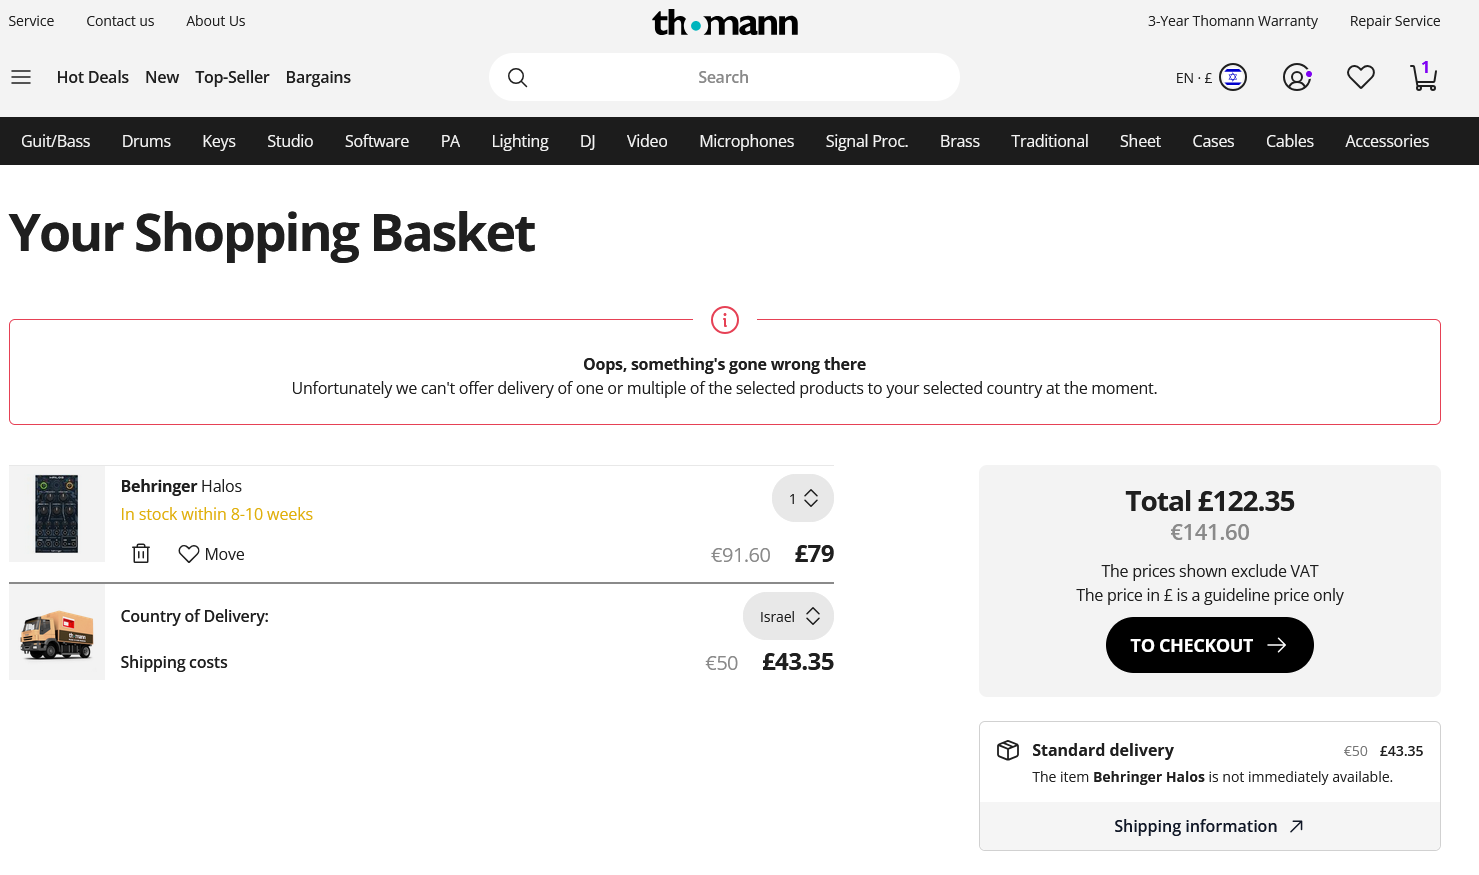Go to Hot Deals

(93, 77)
